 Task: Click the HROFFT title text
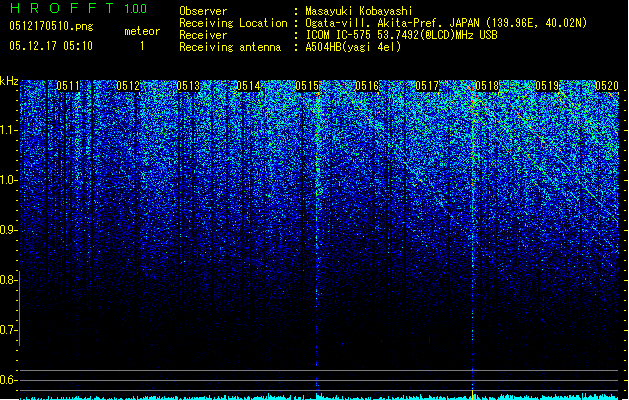63,8
